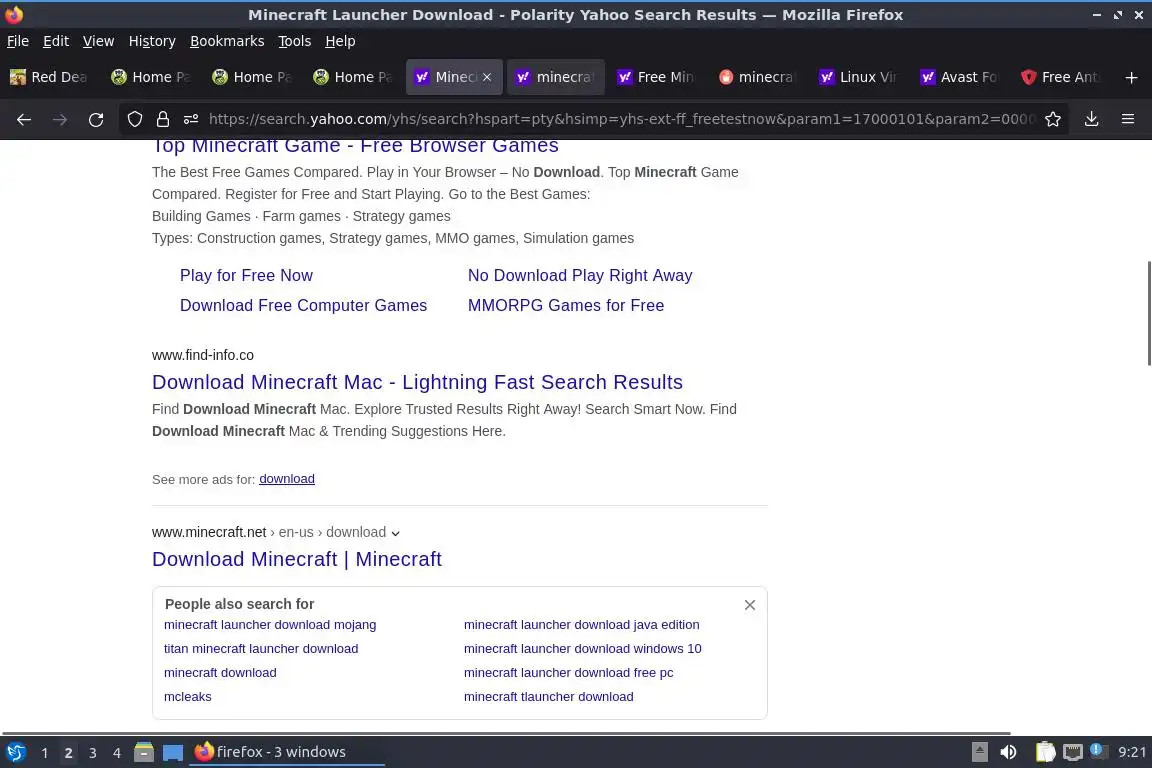Screen dimensions: 1152x768
Task: Search titan minecraft launcher download suggestion
Action: coord(261,649)
